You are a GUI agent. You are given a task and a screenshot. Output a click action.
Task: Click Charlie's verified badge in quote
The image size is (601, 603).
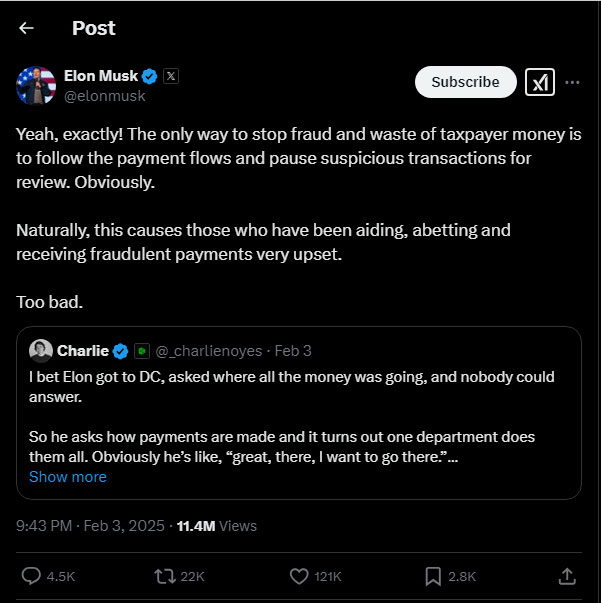coord(120,351)
